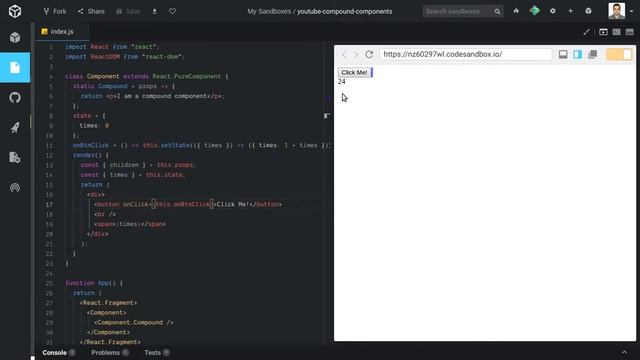
Task: Click the green patron icon in header
Action: pos(534,11)
